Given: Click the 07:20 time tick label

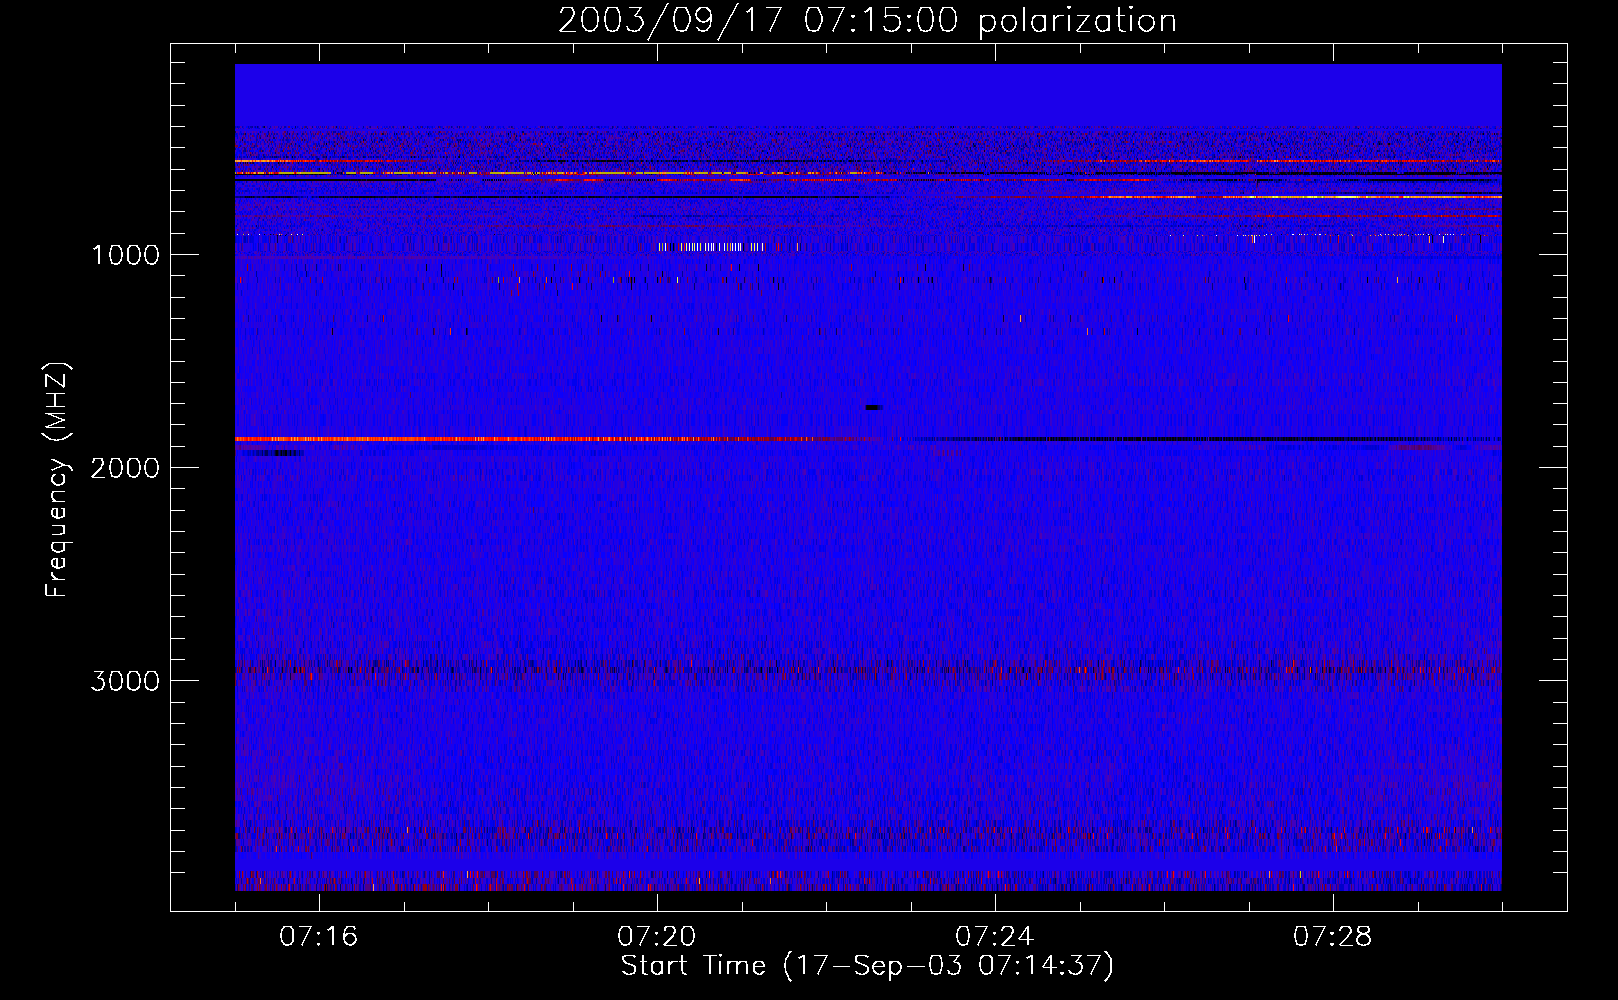Looking at the screenshot, I should [657, 936].
